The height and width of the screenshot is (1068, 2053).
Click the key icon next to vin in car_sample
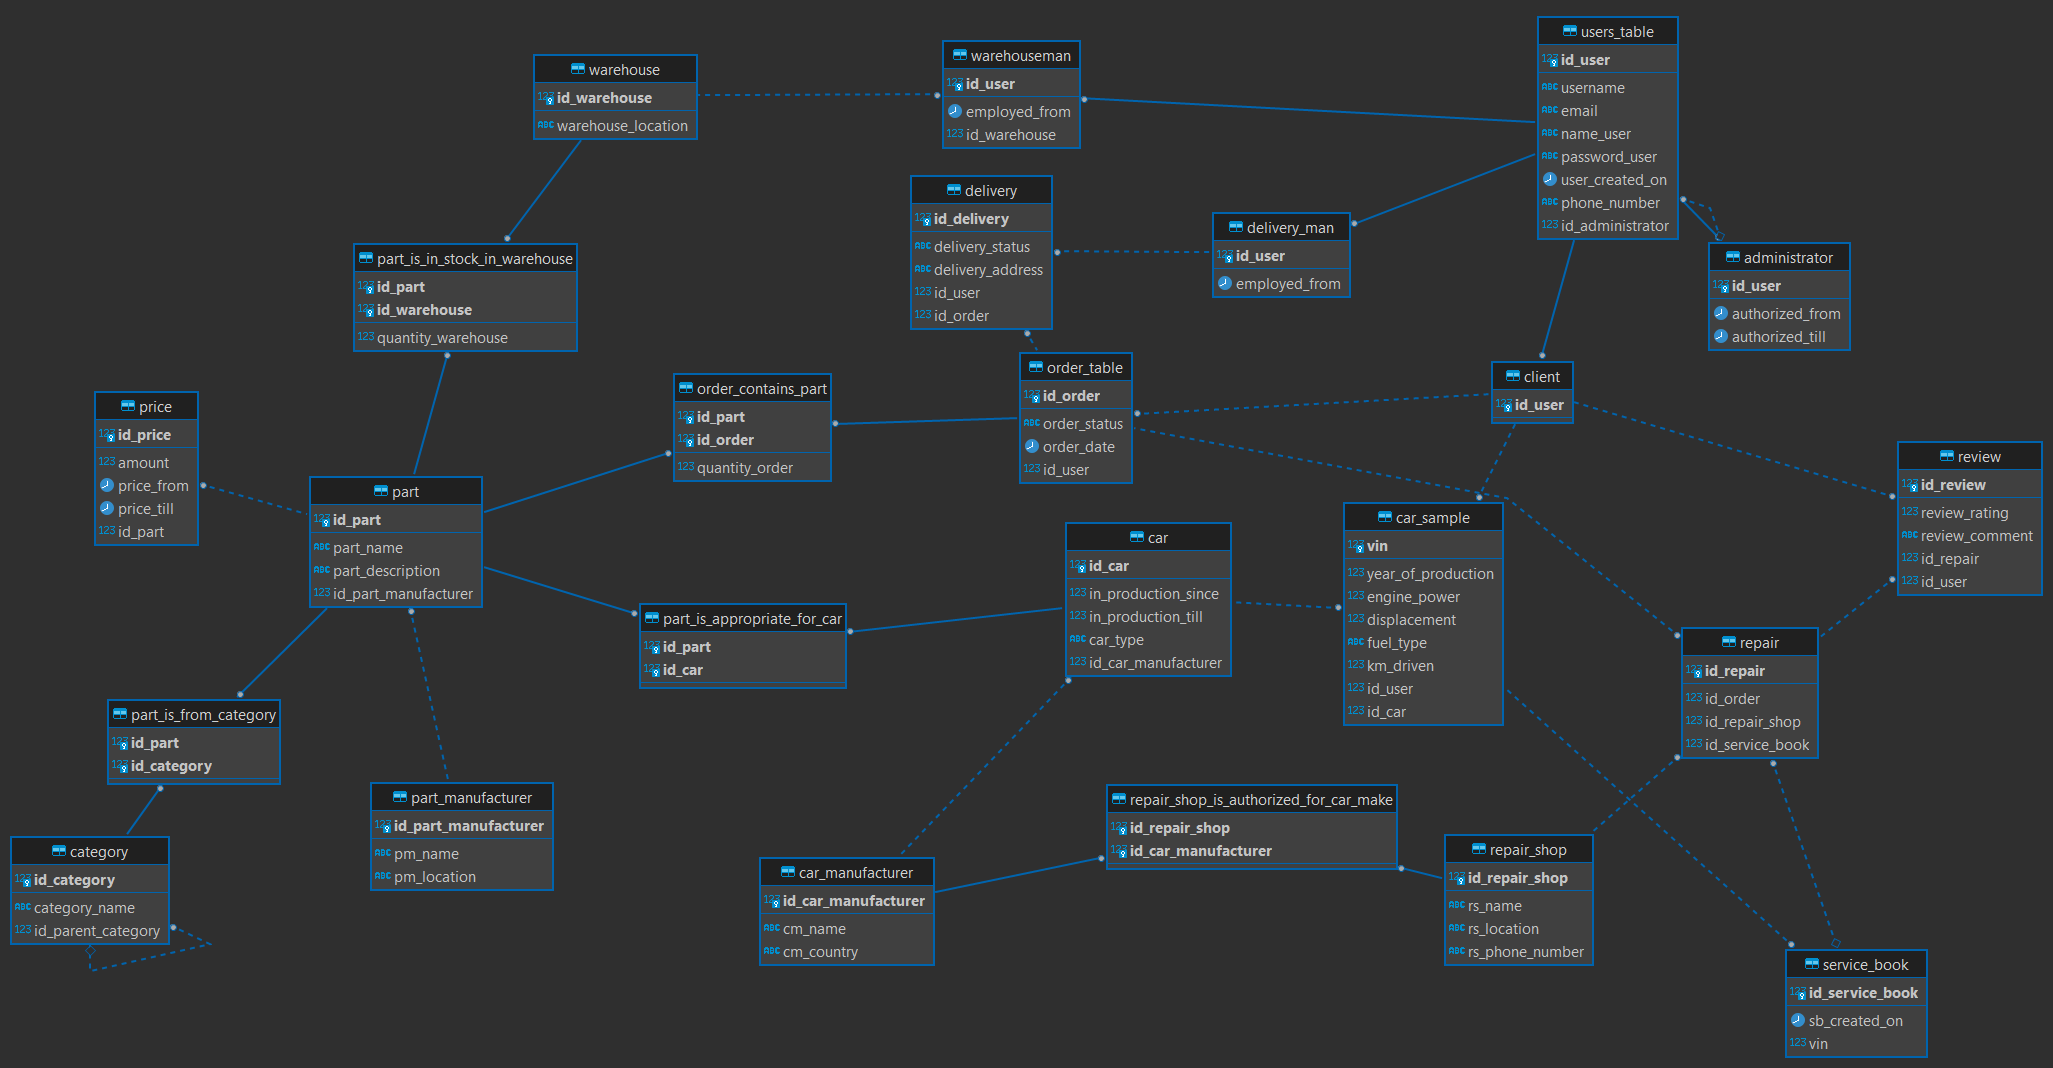(1355, 546)
